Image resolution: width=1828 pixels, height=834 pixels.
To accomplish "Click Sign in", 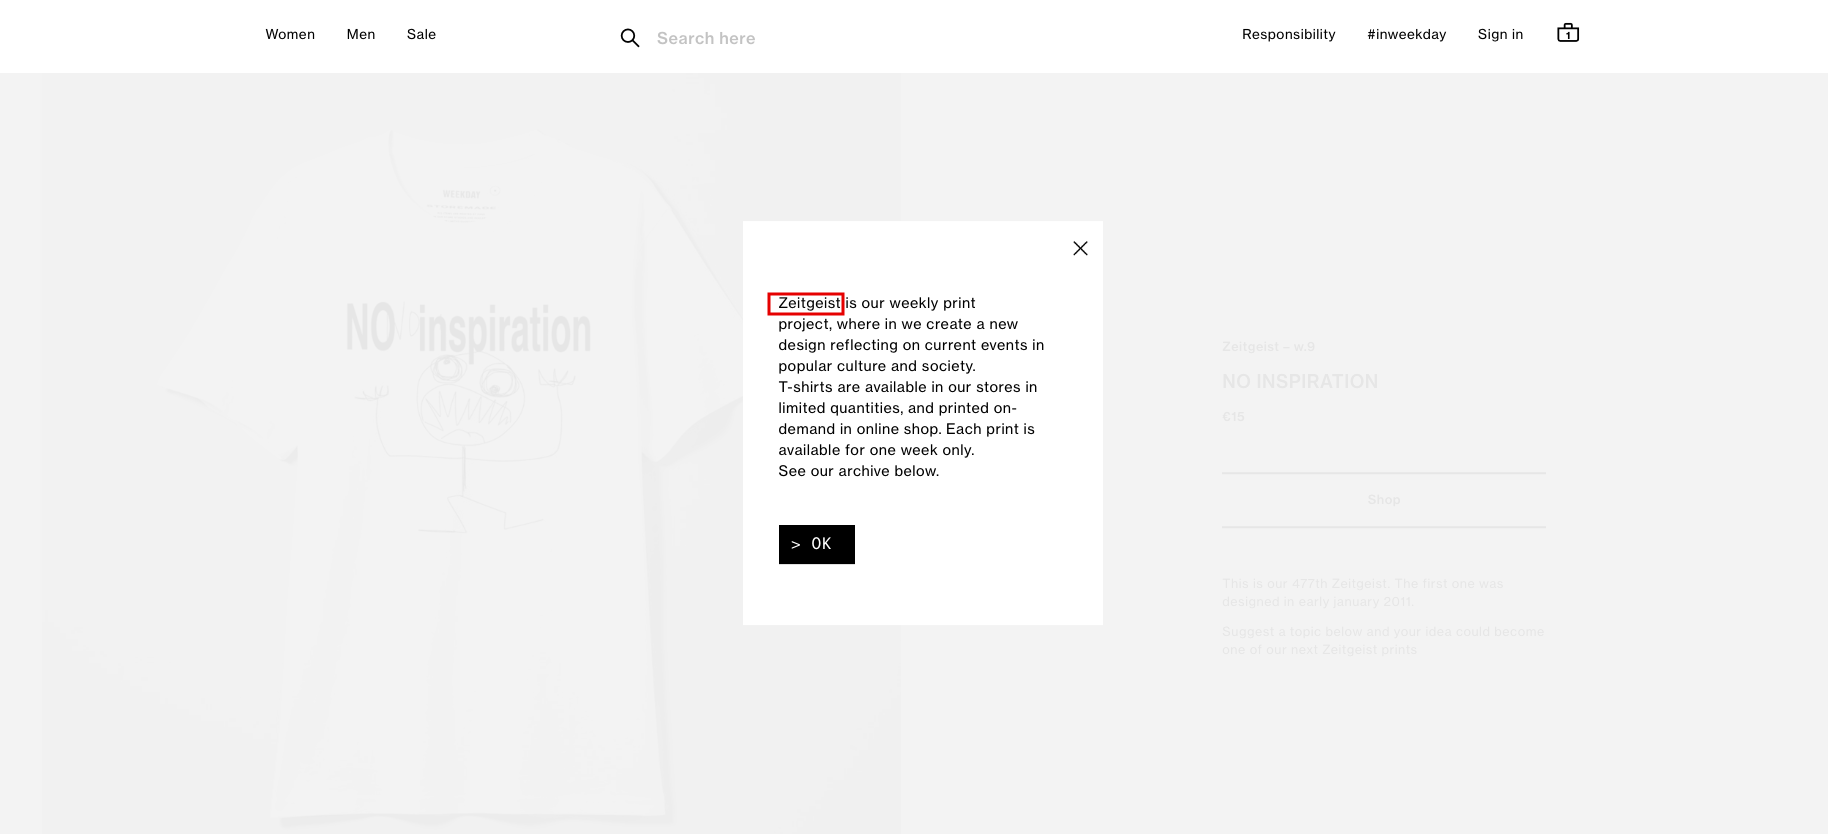I will 1500,34.
